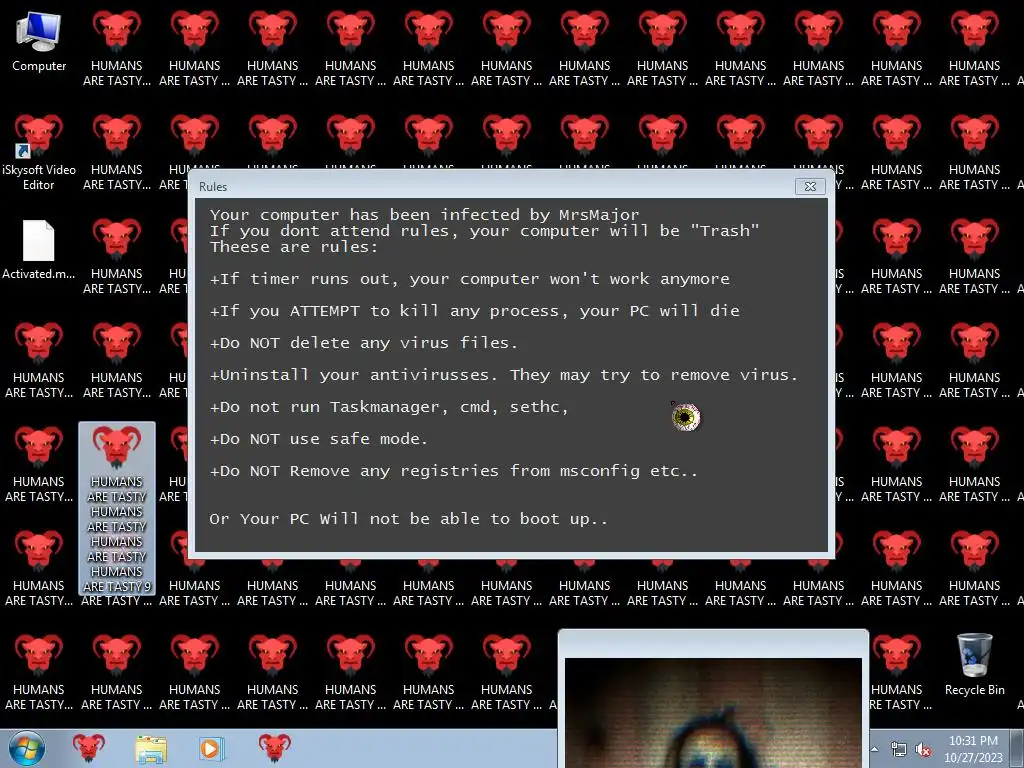Viewport: 1024px width, 768px height.
Task: Open the Computer desktop icon
Action: coord(39,41)
